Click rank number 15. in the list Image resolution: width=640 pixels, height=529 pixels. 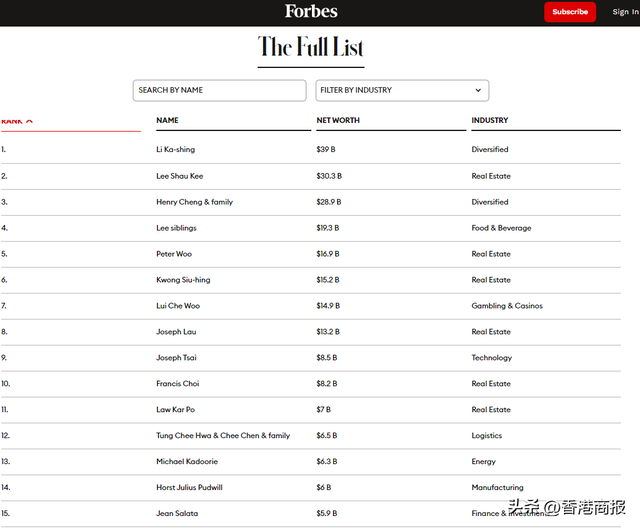tap(5, 513)
